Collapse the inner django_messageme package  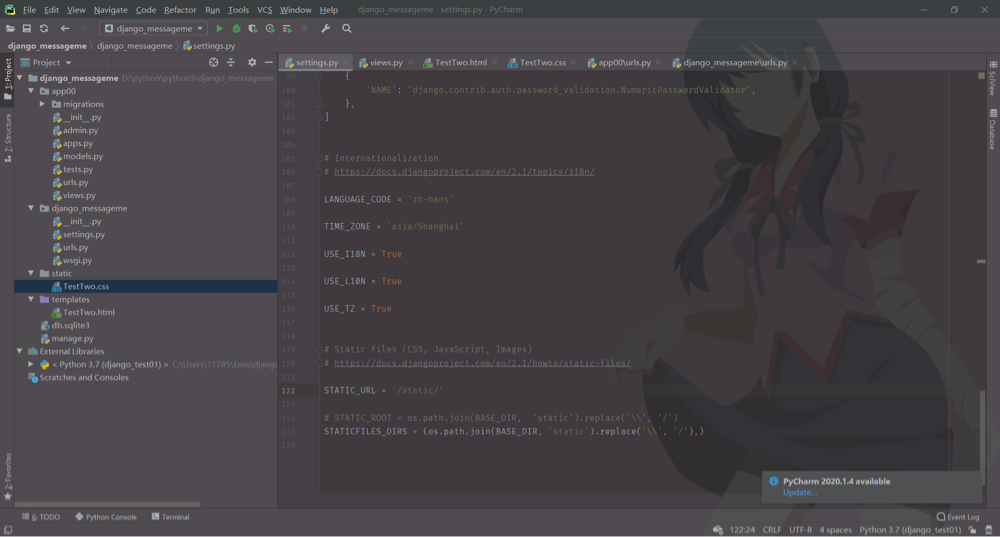click(31, 209)
